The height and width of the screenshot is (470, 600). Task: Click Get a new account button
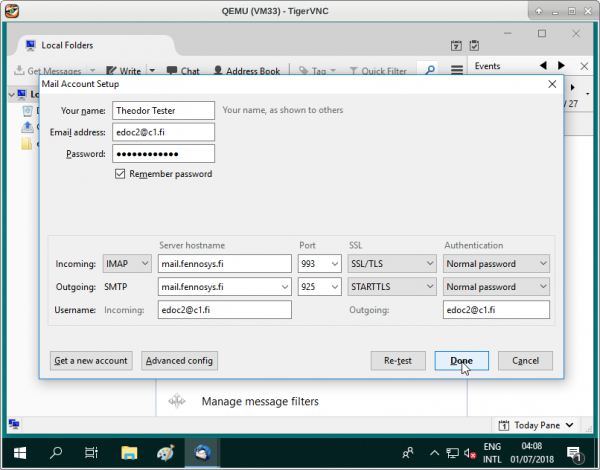[91, 361]
